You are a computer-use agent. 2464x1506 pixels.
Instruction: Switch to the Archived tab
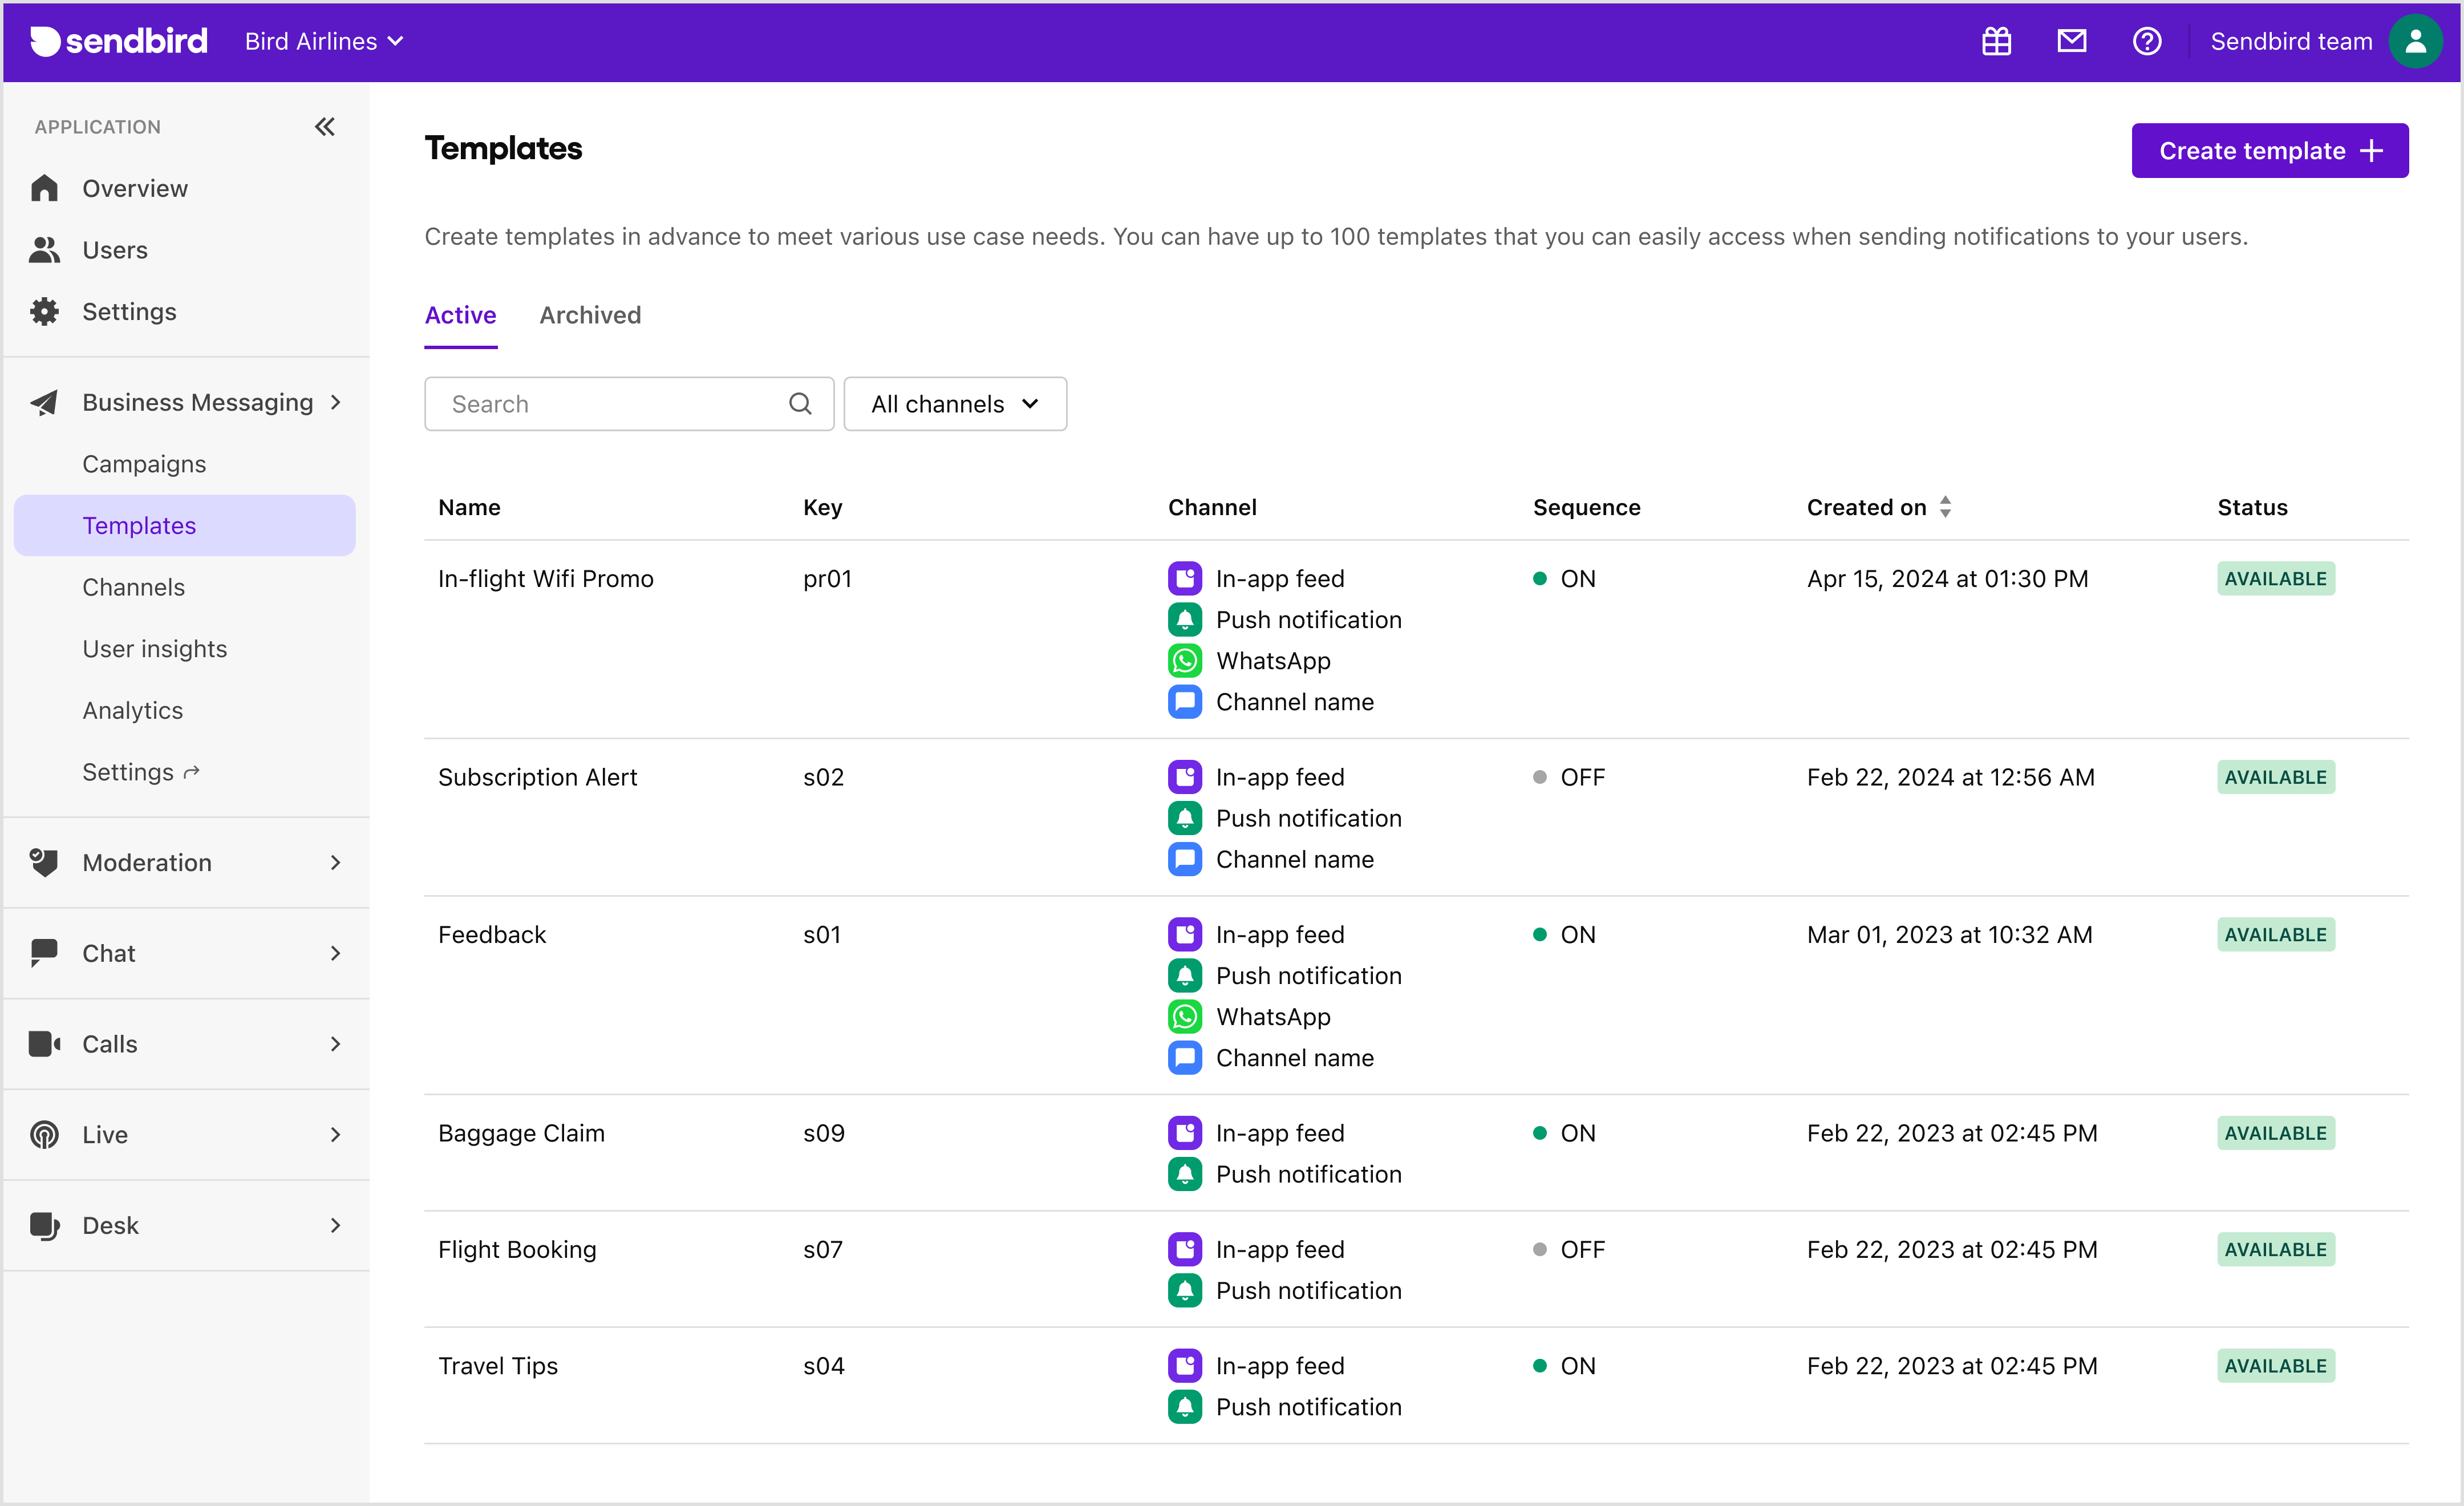[x=590, y=315]
